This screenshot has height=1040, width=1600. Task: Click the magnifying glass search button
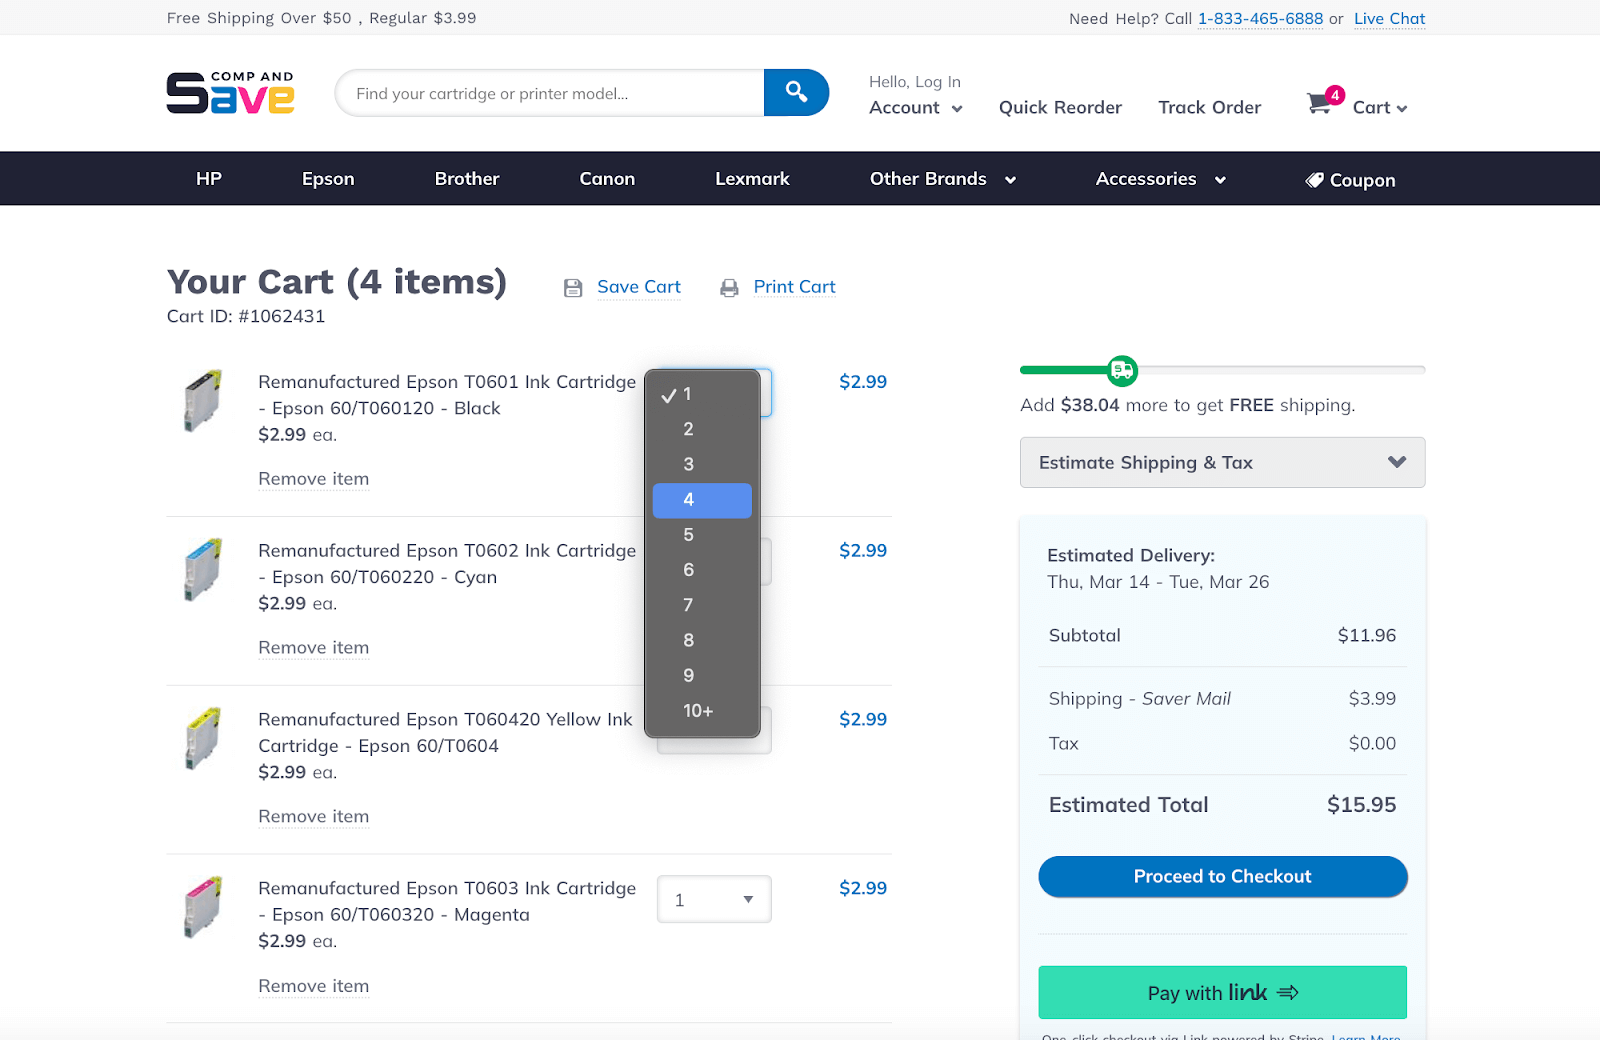click(796, 93)
